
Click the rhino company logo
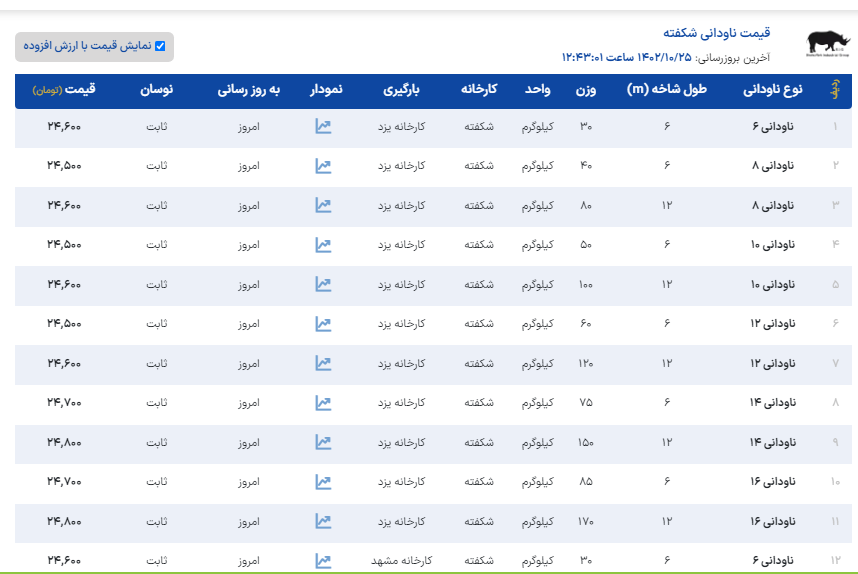coord(825,42)
